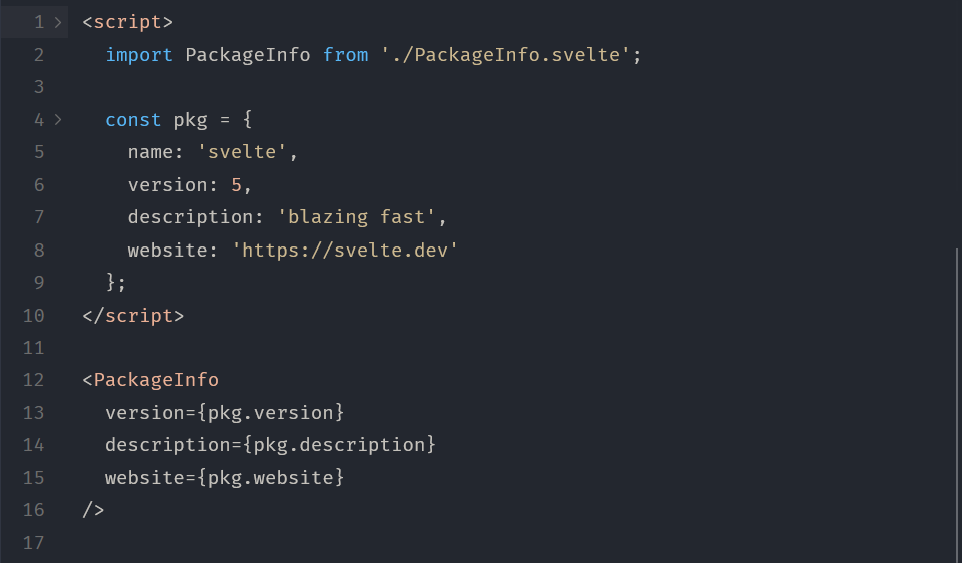This screenshot has width=962, height=563.
Task: Click inside the 'blazing fast' description string
Action: 357,218
